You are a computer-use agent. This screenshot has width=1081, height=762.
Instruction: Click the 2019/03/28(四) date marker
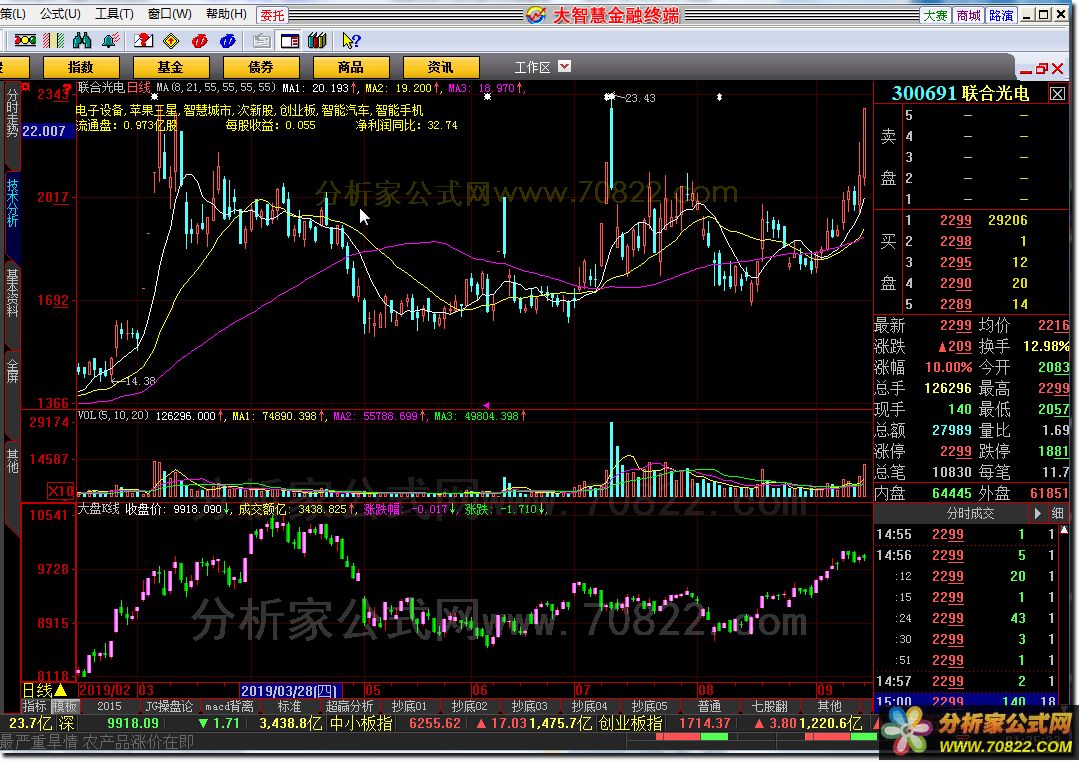291,690
